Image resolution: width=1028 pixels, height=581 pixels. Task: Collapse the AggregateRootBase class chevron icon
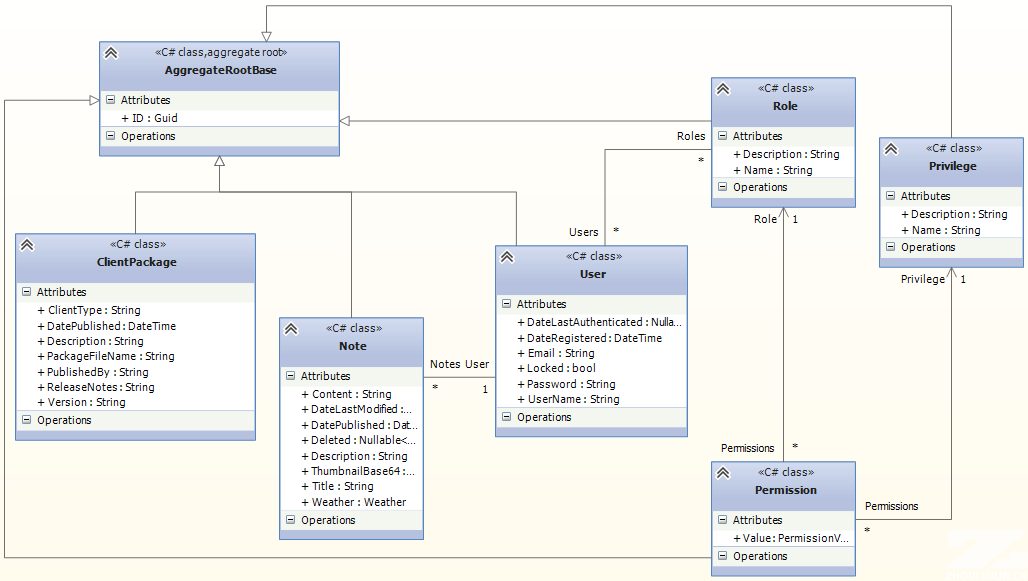pyautogui.click(x=111, y=53)
